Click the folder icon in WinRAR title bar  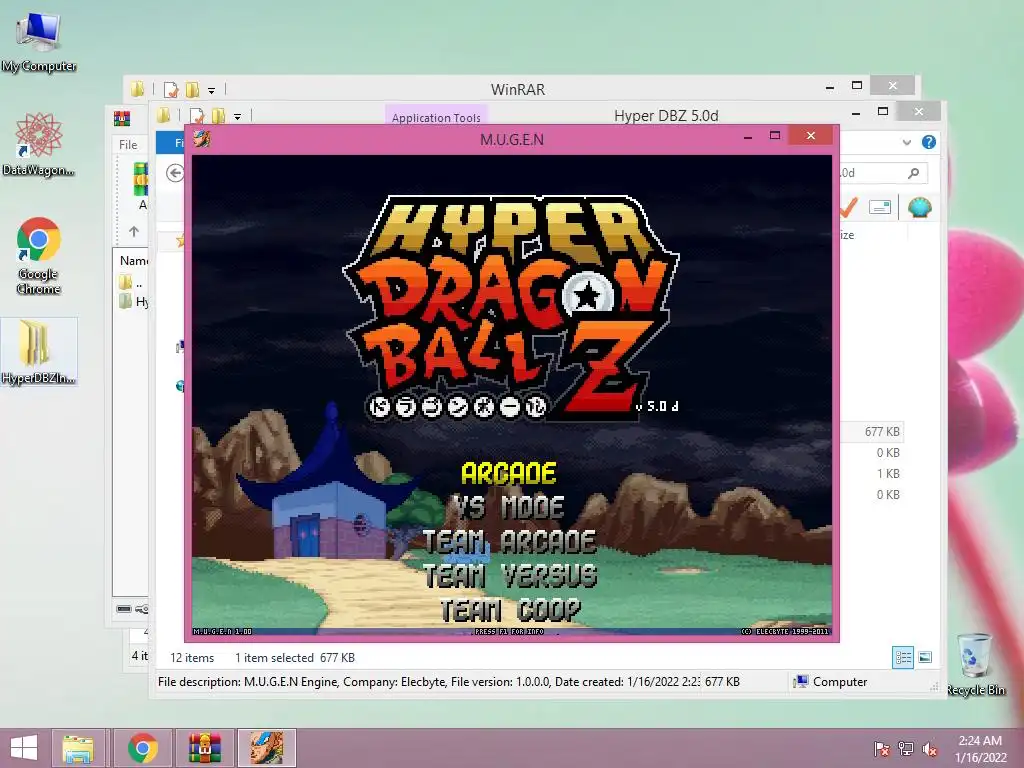pyautogui.click(x=137, y=89)
